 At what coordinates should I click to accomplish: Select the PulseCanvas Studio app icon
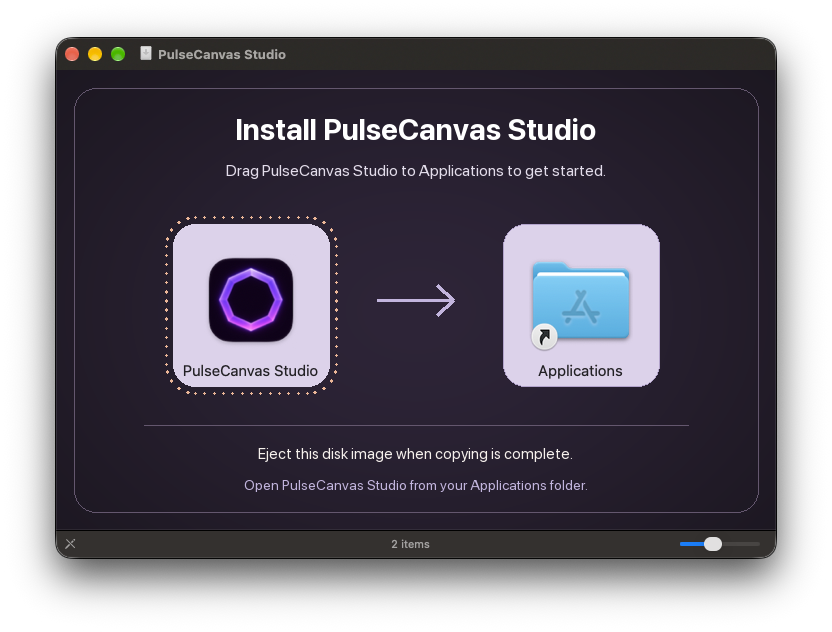251,300
